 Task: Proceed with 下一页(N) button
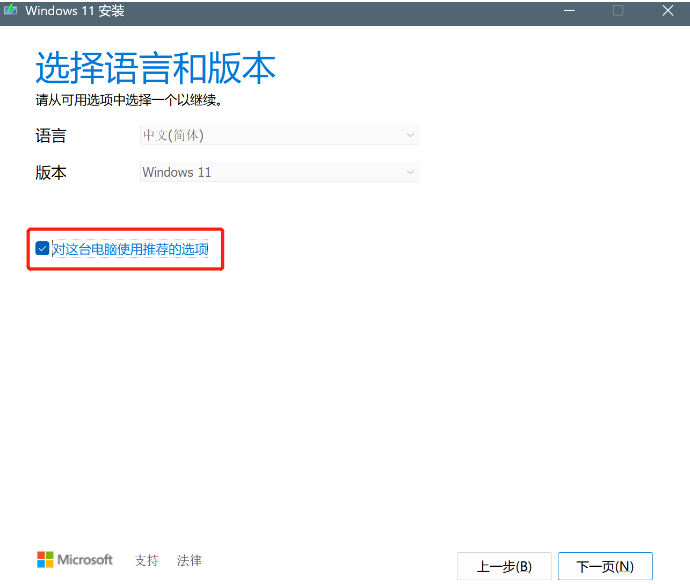pos(605,566)
